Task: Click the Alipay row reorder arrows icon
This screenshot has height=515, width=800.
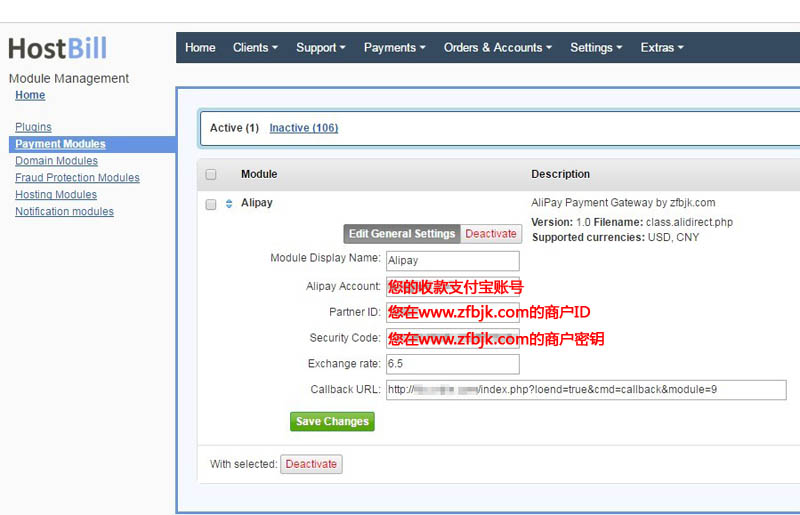Action: pos(229,204)
